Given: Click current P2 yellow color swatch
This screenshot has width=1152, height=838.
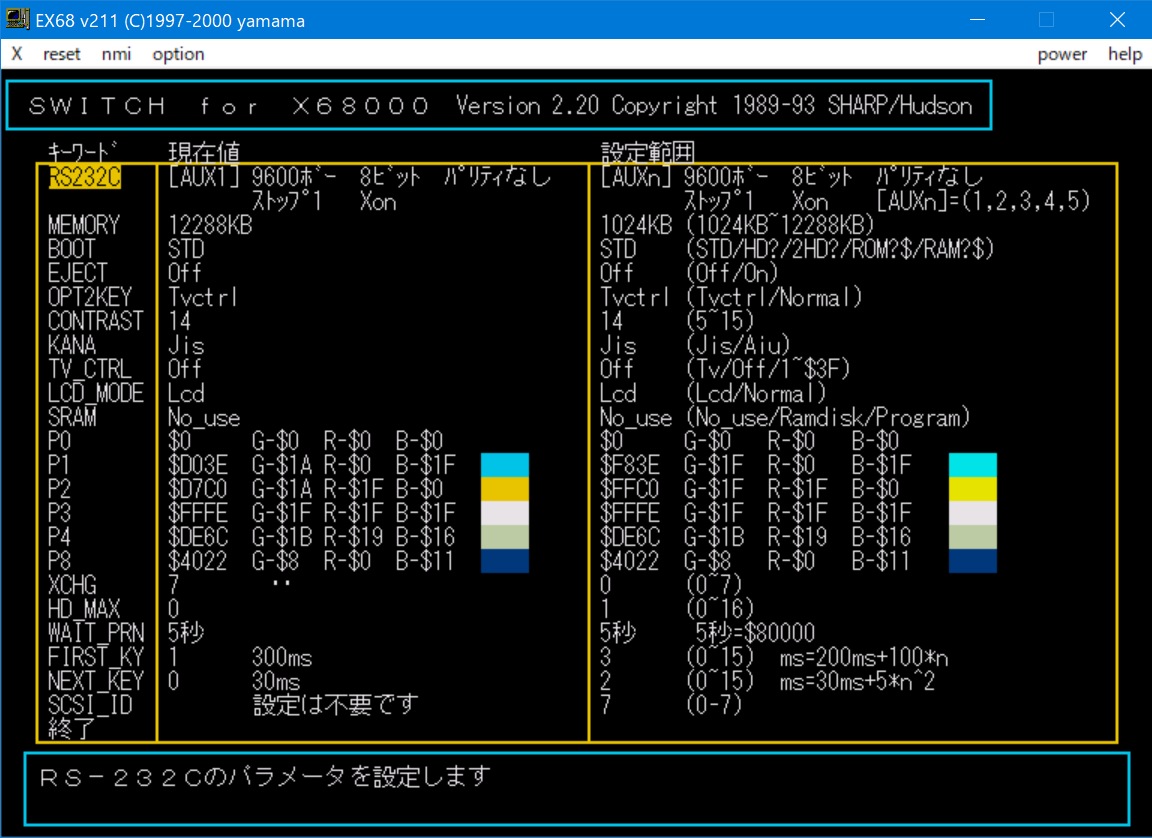Looking at the screenshot, I should coord(505,489).
